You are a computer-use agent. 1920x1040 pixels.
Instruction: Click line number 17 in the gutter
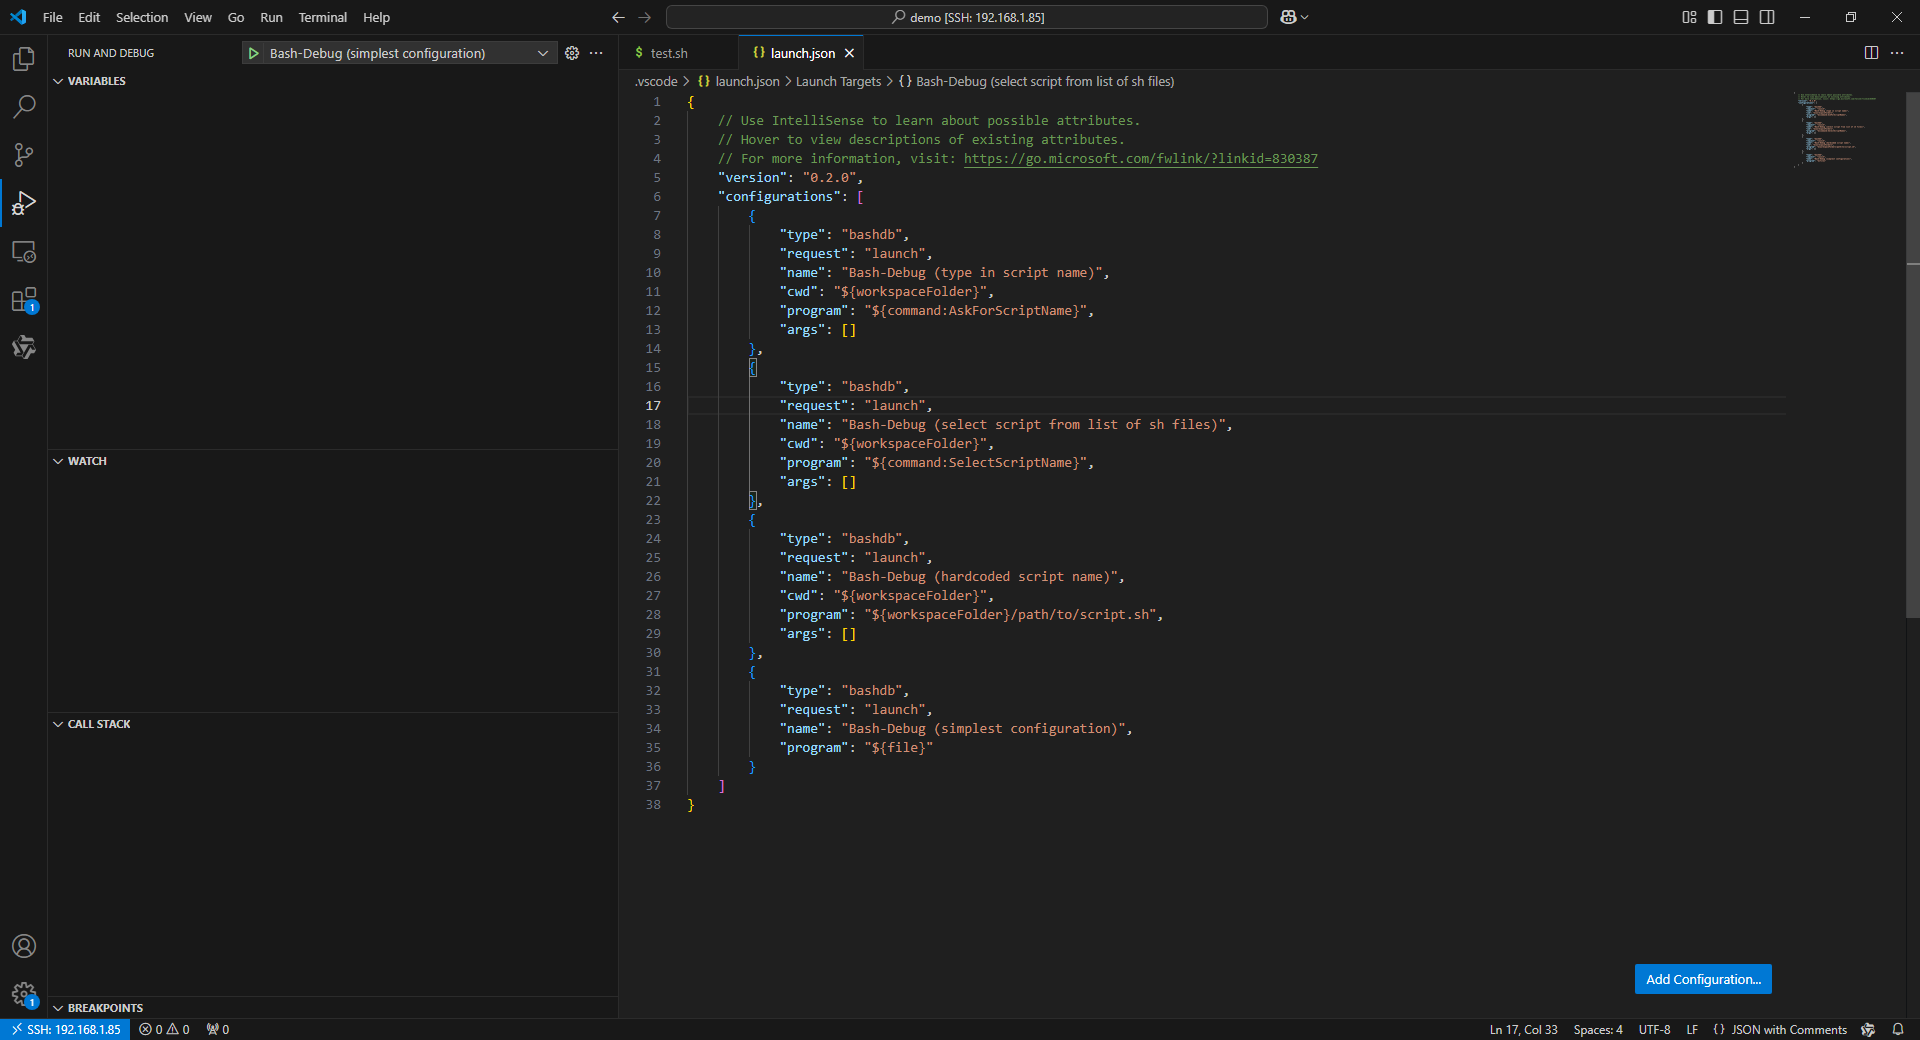click(x=653, y=406)
